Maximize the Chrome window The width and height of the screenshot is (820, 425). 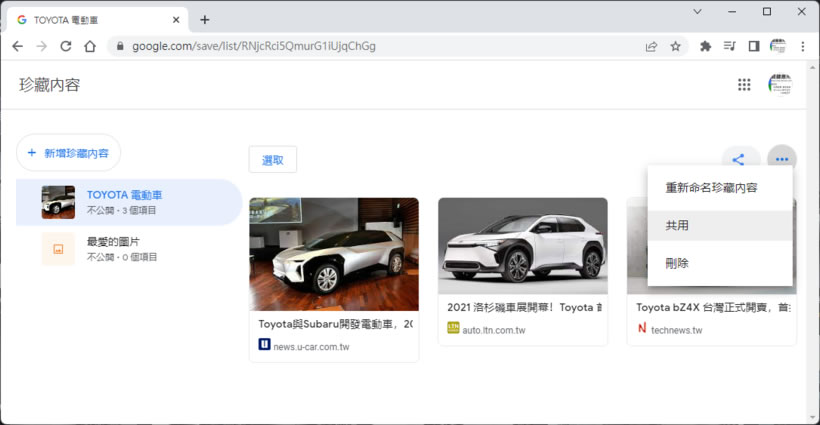point(767,12)
